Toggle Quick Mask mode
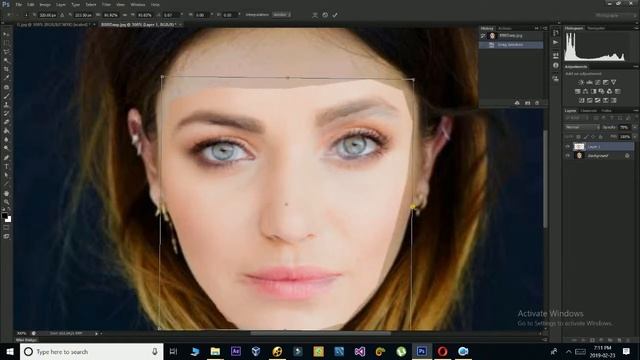Image resolution: width=640 pixels, height=360 pixels. coord(6,228)
